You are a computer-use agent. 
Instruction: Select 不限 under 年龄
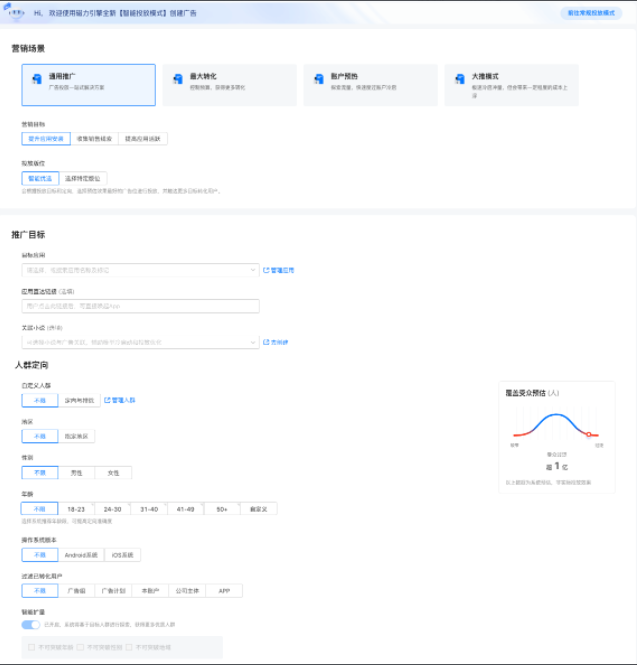(39, 509)
